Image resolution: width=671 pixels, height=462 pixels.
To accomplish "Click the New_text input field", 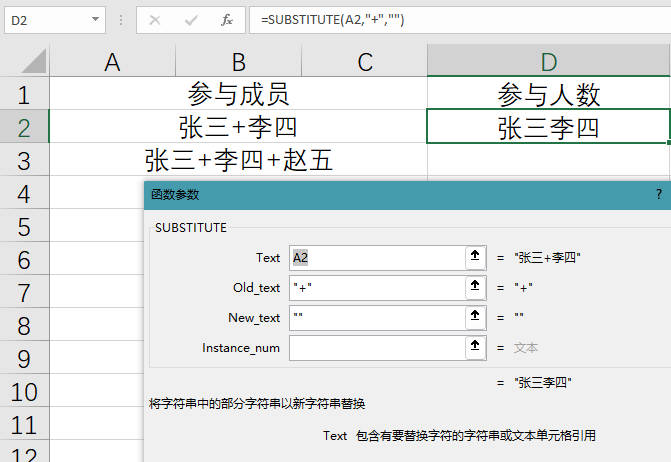I will click(375, 317).
